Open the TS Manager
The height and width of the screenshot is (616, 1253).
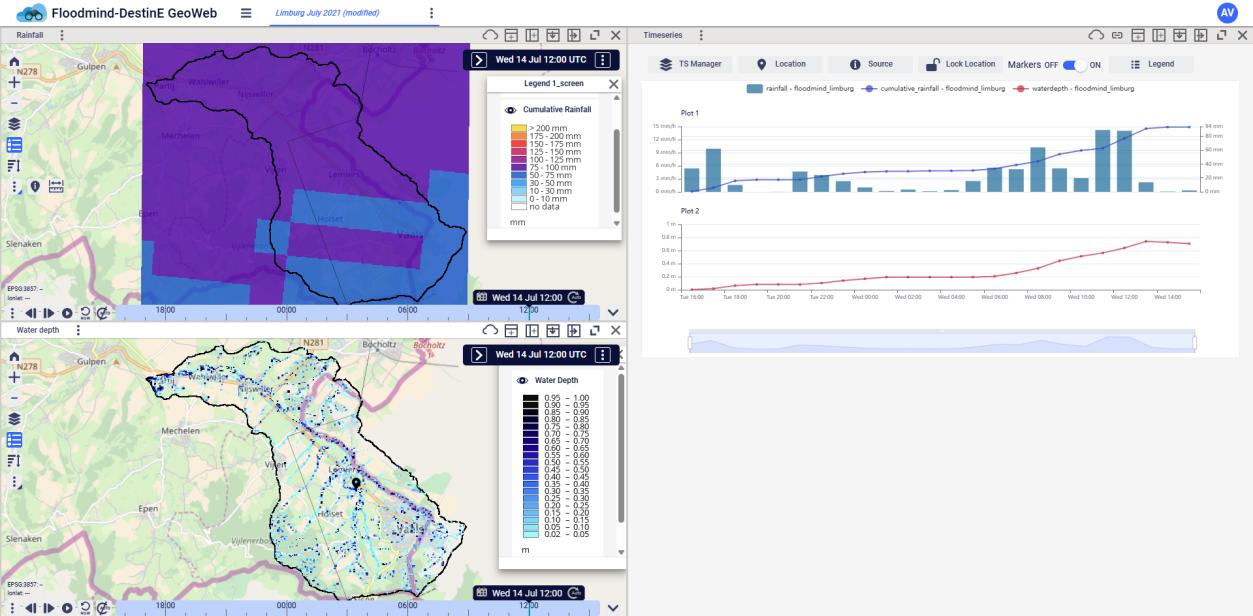692,64
